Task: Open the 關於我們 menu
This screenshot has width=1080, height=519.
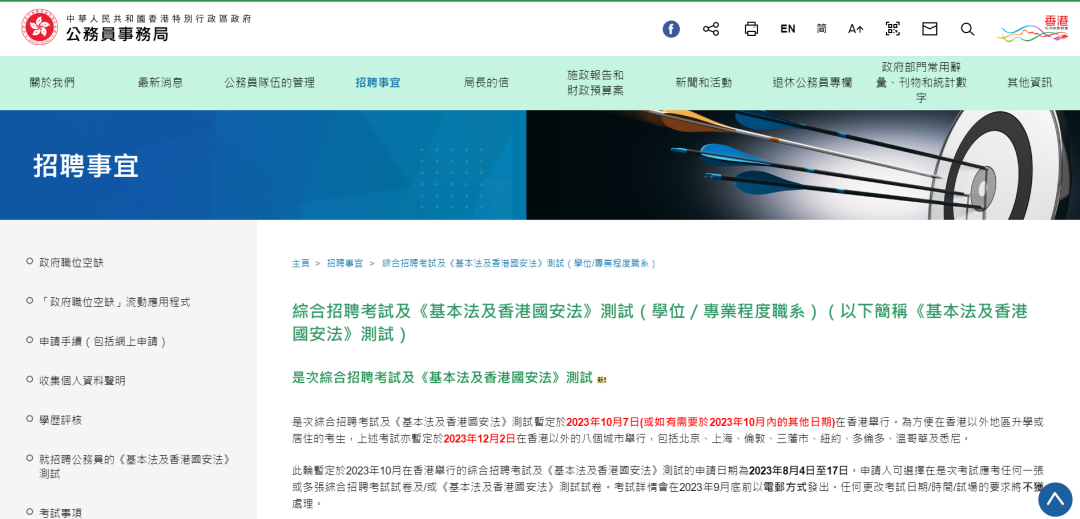Action: pos(52,83)
